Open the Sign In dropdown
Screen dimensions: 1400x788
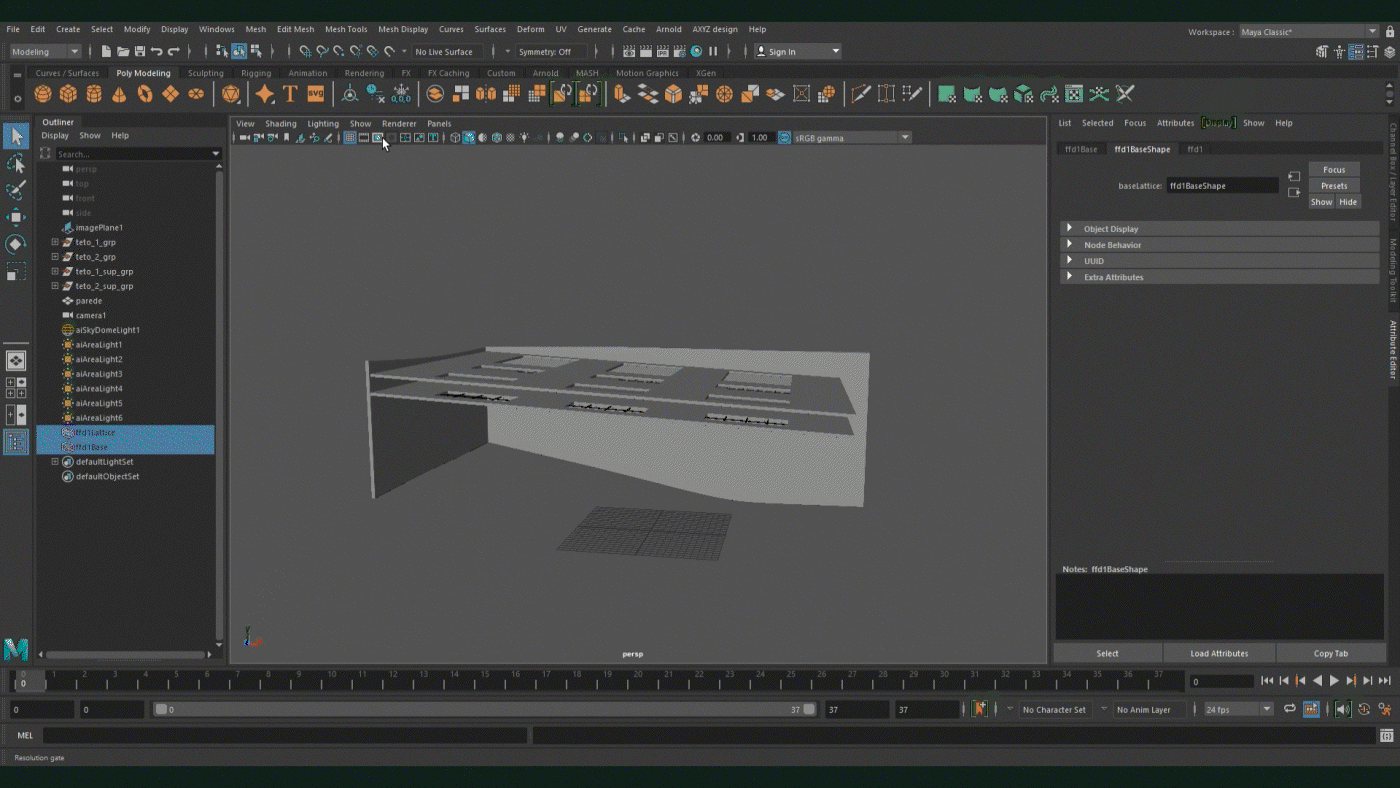[x=798, y=51]
